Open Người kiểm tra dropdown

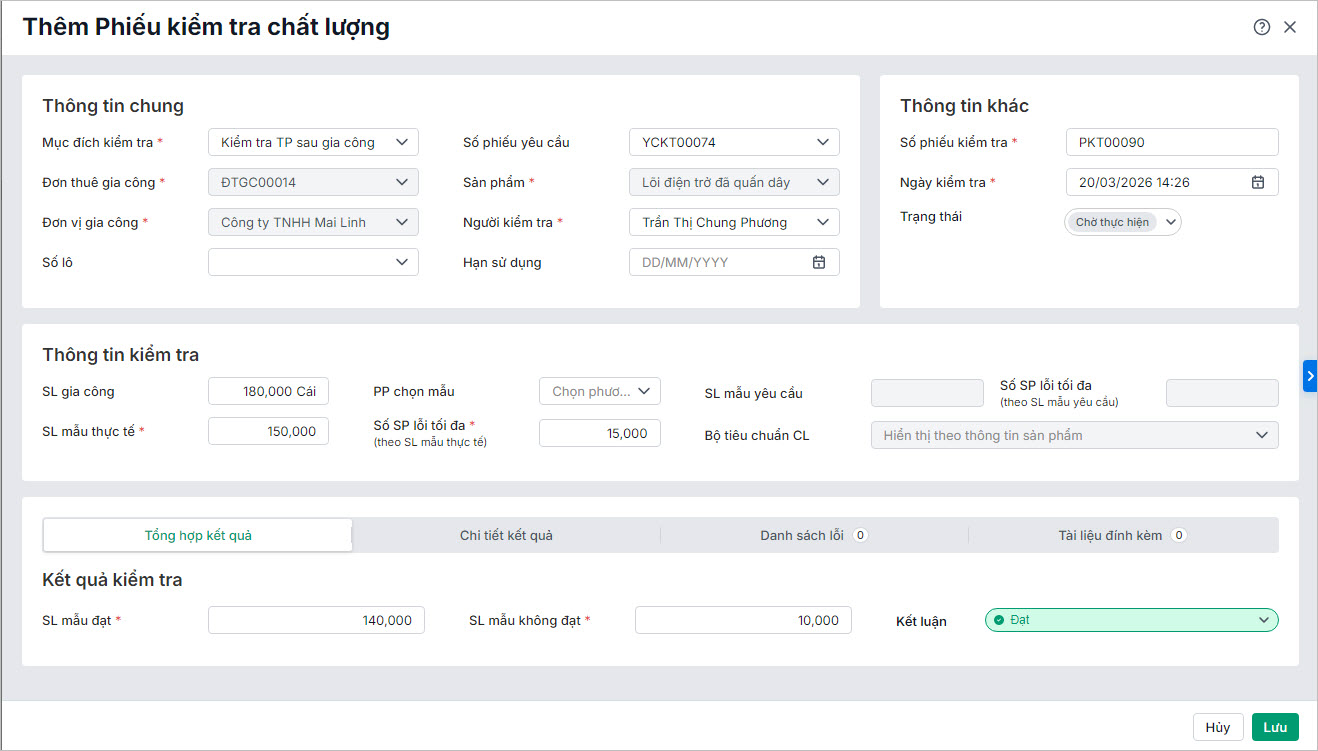click(822, 222)
